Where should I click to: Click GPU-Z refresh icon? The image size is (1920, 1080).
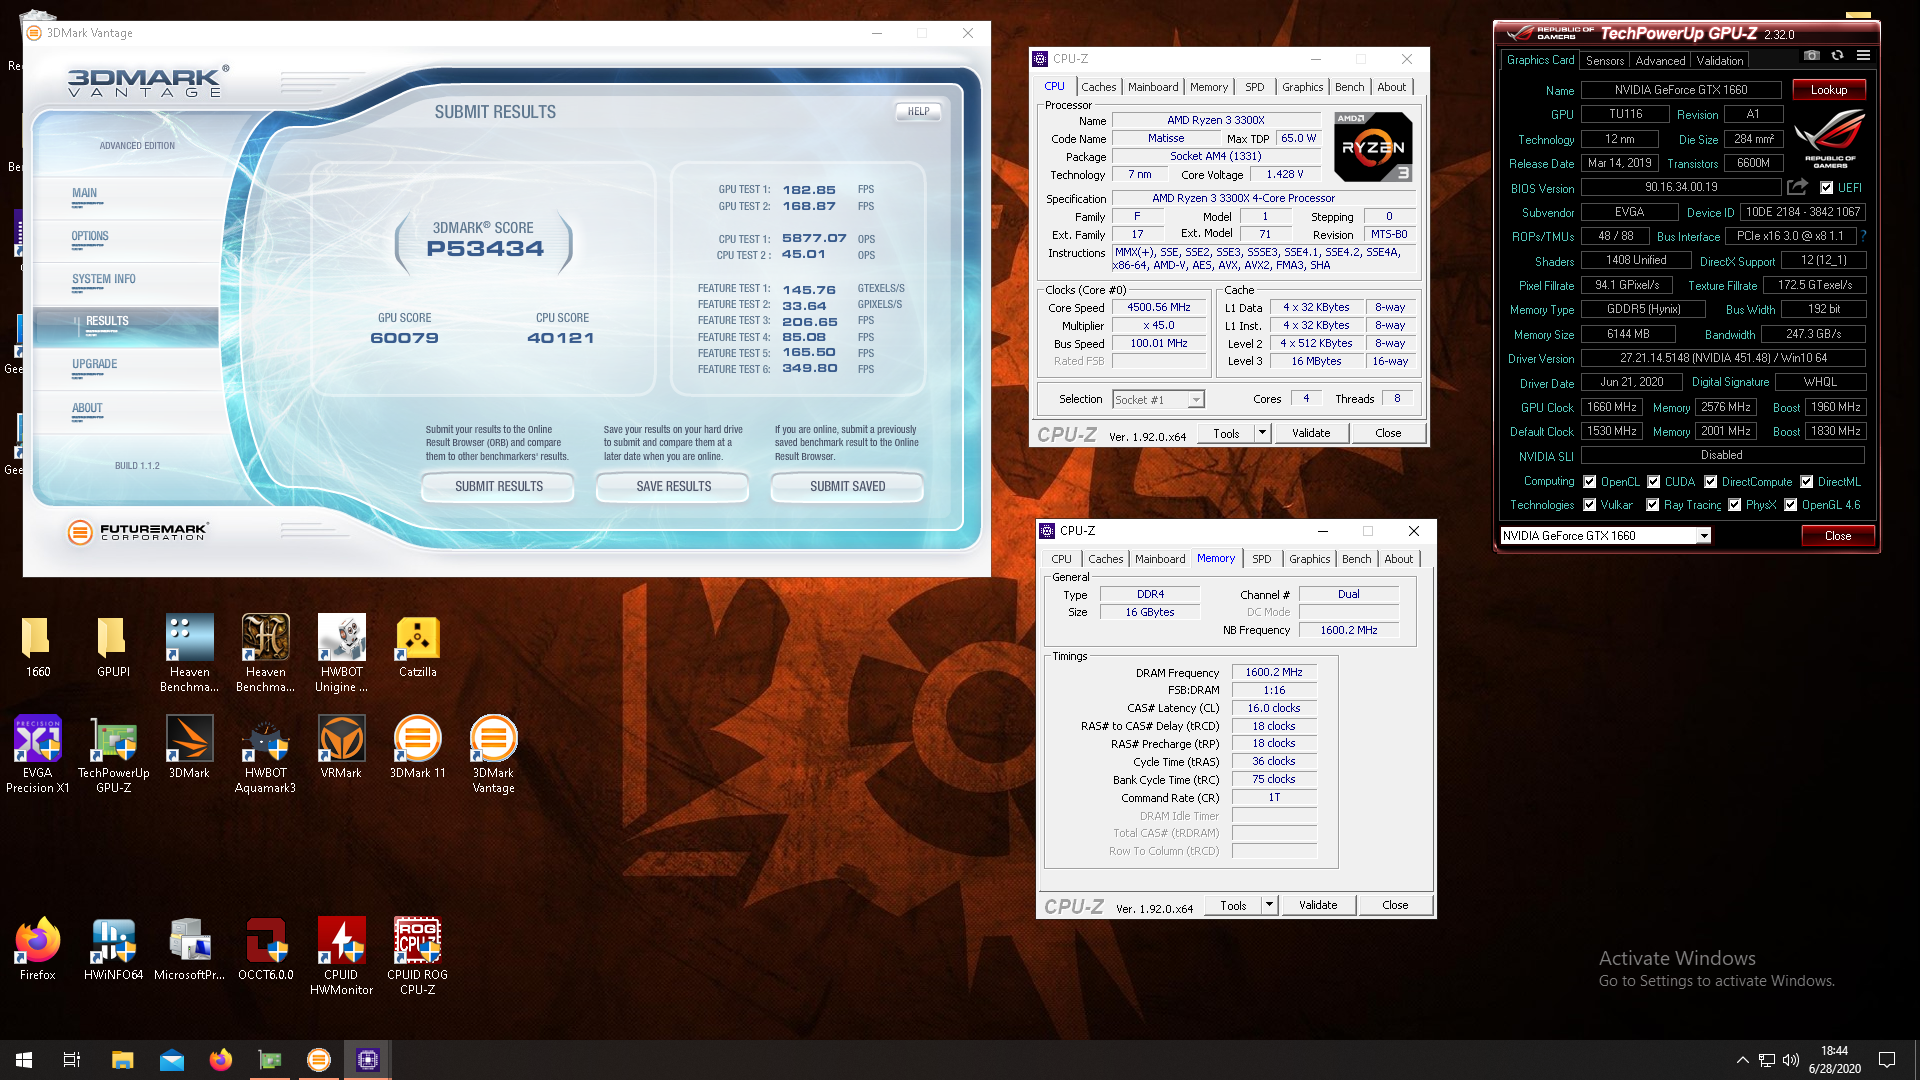(1837, 56)
